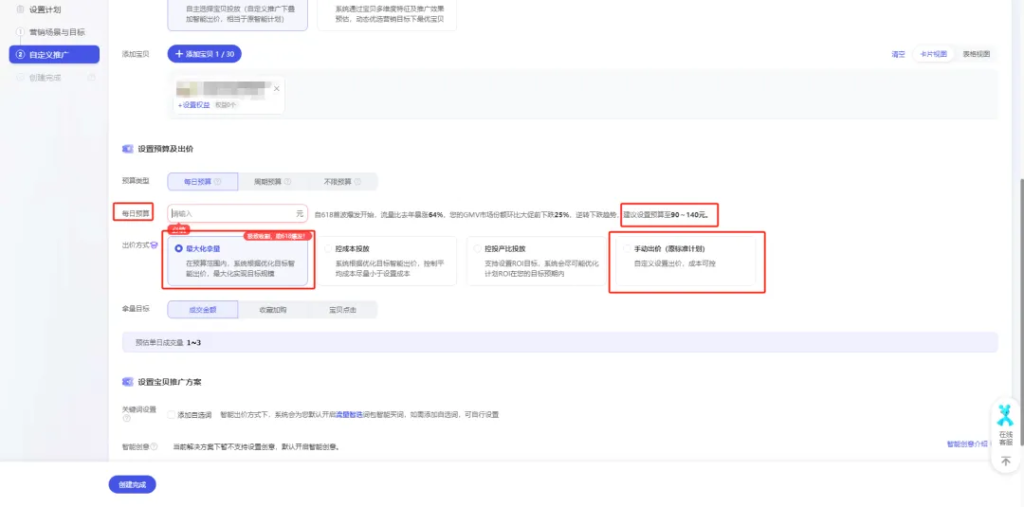This screenshot has height=507, width=1024.
Task: Click the 创建完成 step in sidebar
Action: coord(45,78)
